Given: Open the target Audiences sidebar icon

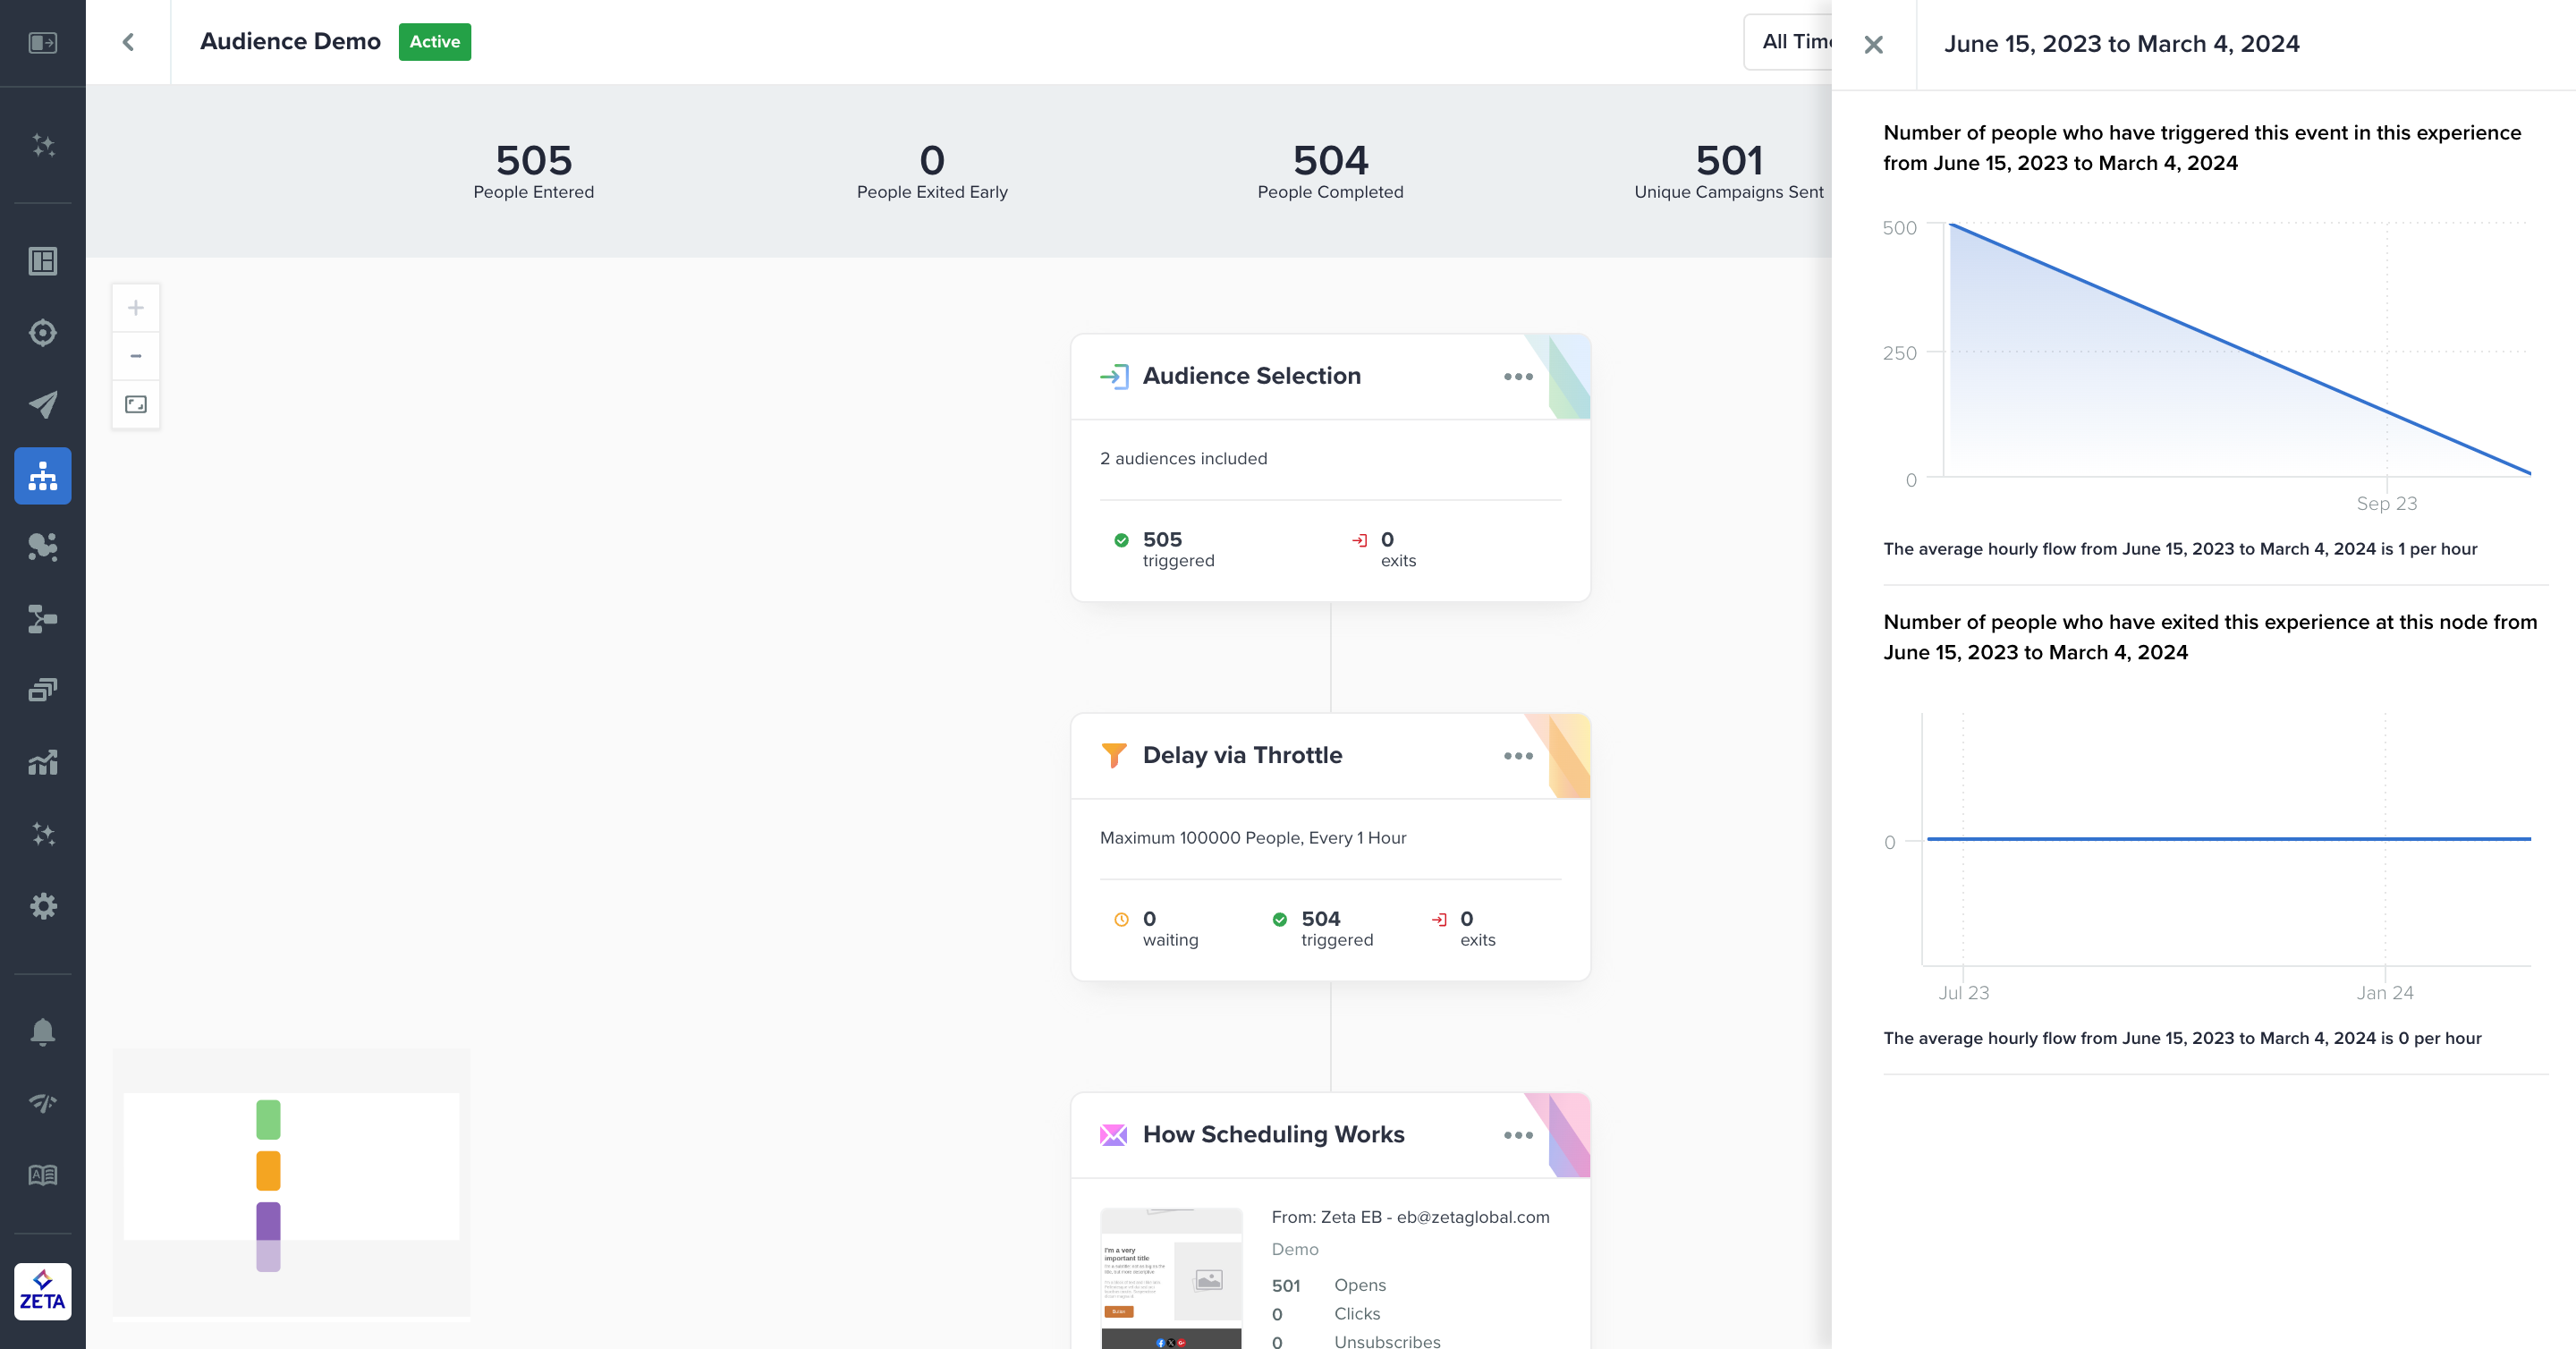Looking at the screenshot, I should [42, 332].
